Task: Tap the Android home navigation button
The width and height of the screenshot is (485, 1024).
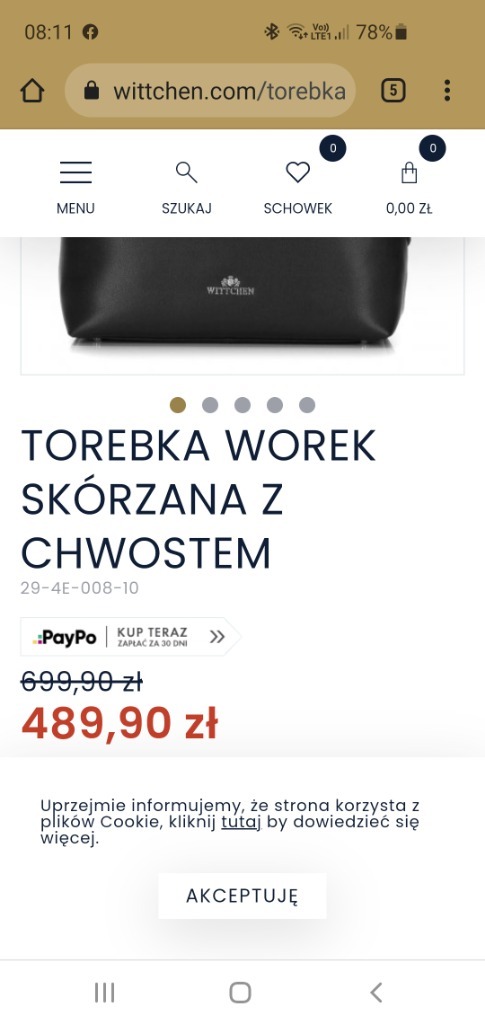Action: [240, 993]
